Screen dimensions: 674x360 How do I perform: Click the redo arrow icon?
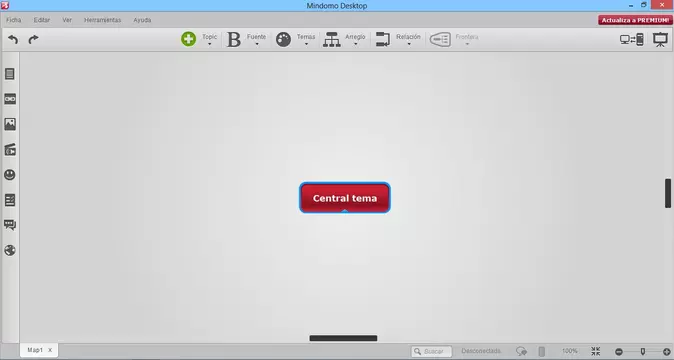point(33,40)
